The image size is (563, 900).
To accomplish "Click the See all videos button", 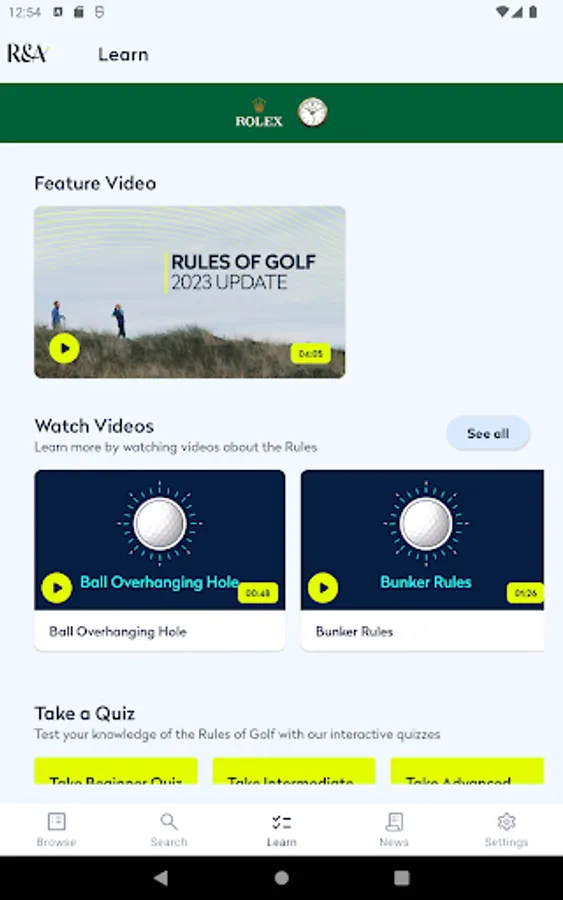I will click(x=488, y=433).
